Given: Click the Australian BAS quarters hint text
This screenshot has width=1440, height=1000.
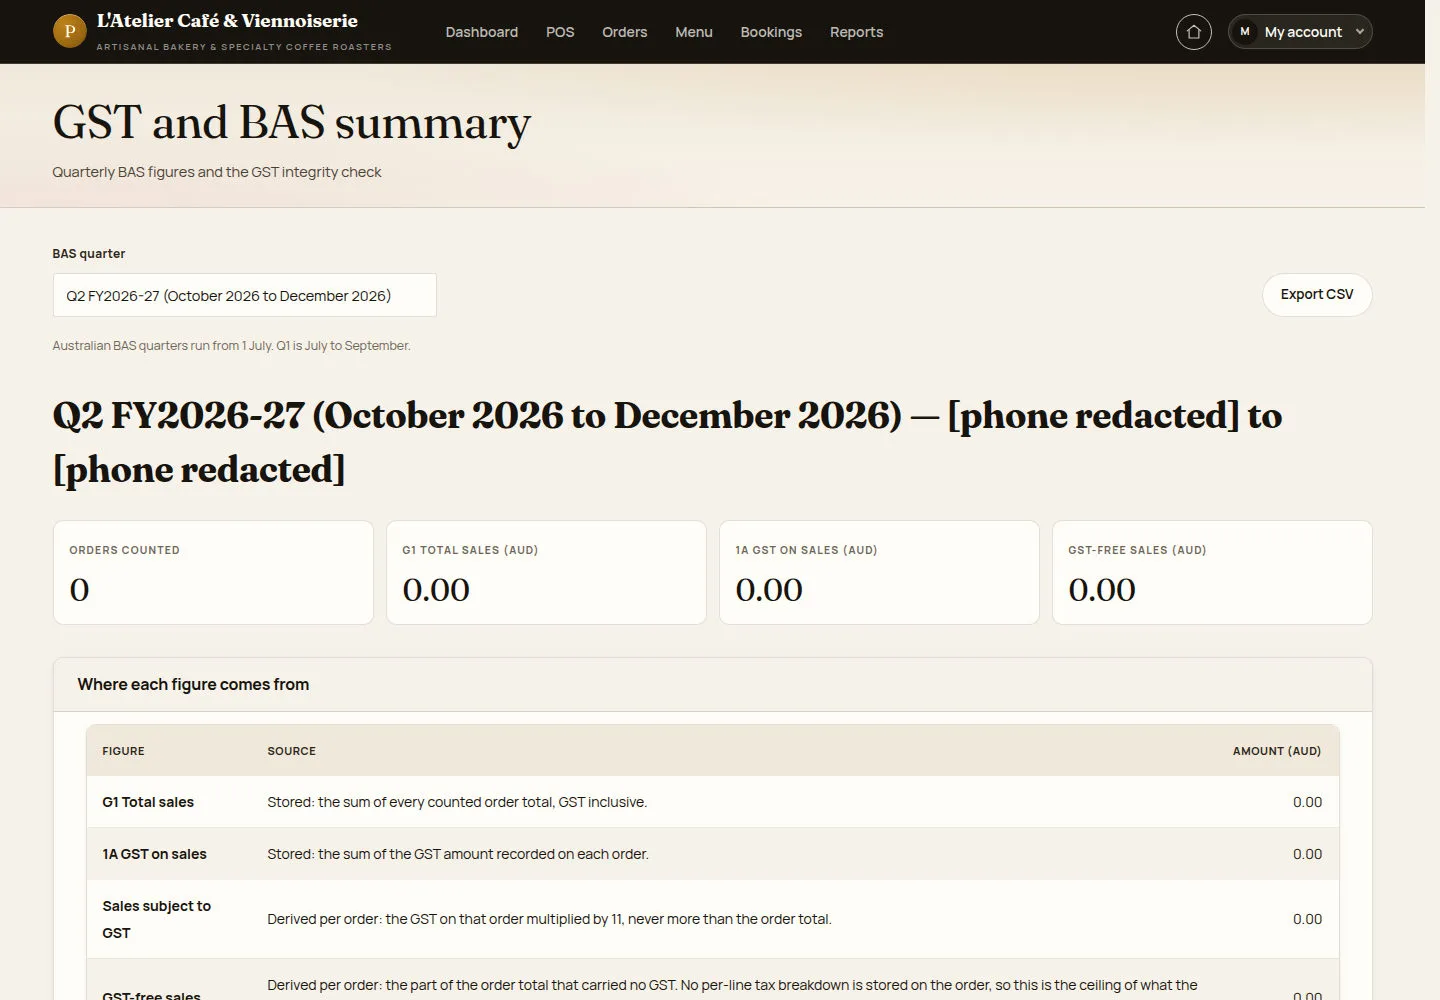Looking at the screenshot, I should 231,346.
